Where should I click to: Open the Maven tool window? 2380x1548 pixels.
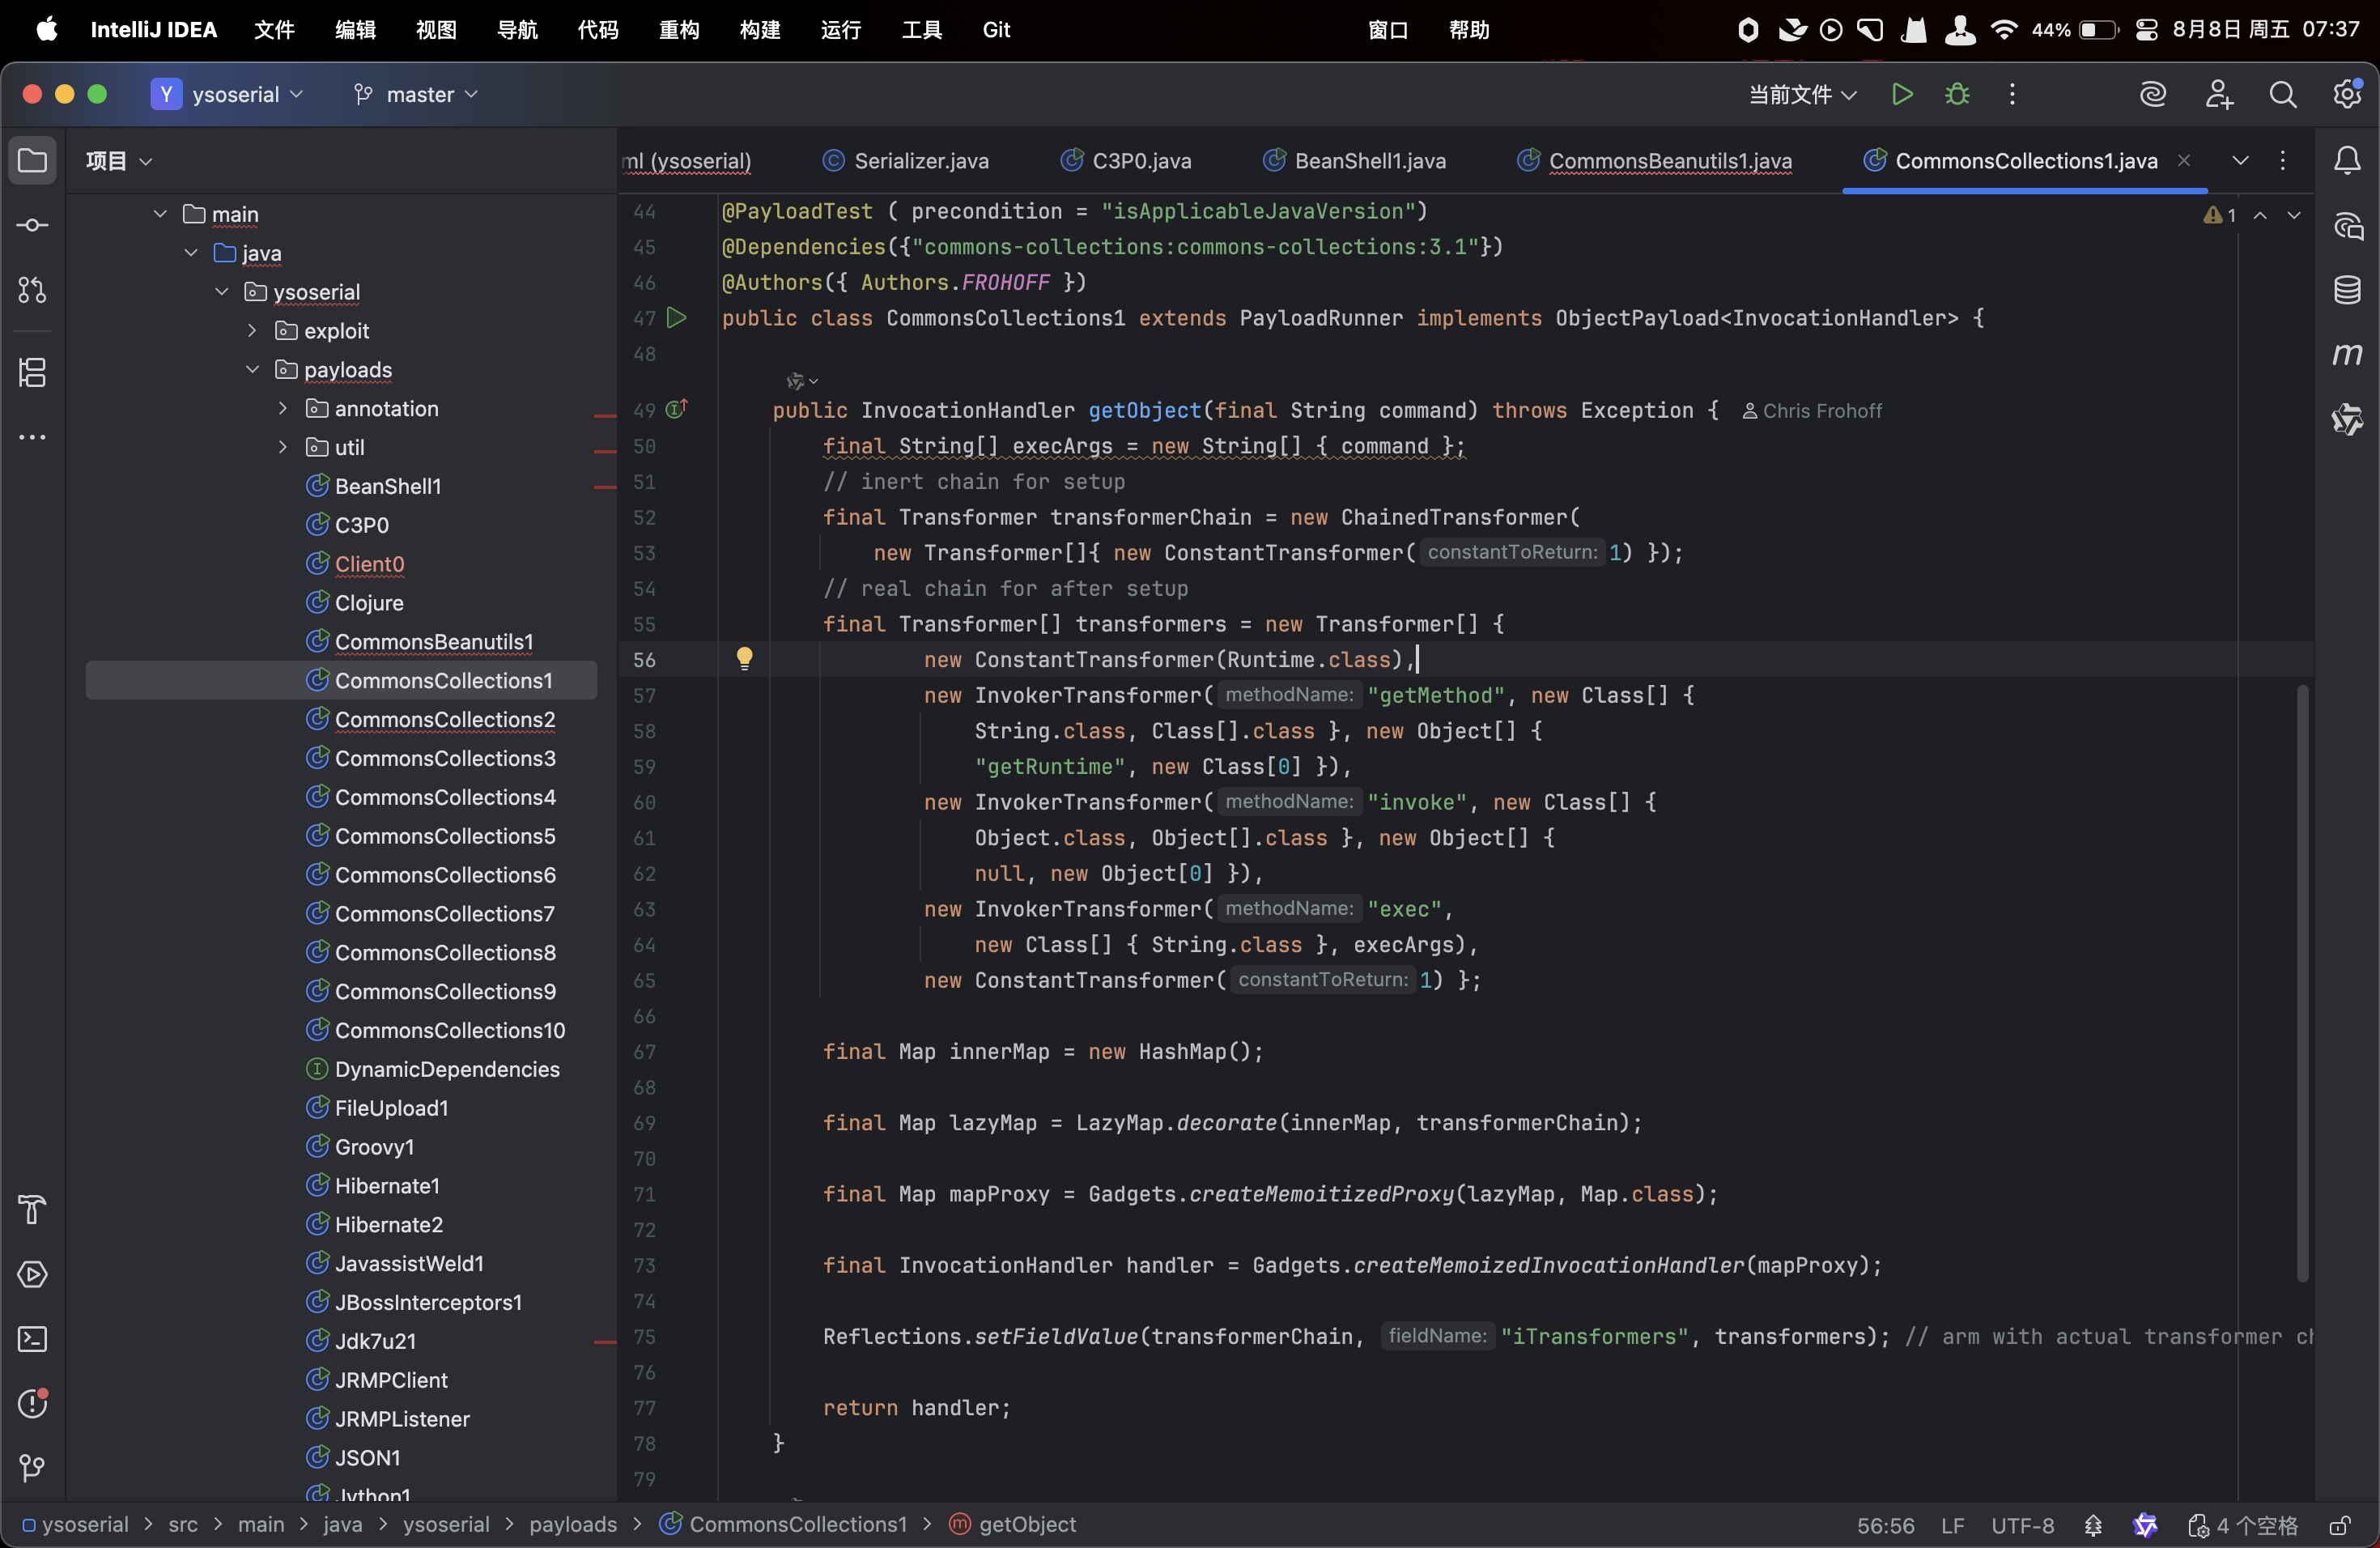(x=2346, y=354)
